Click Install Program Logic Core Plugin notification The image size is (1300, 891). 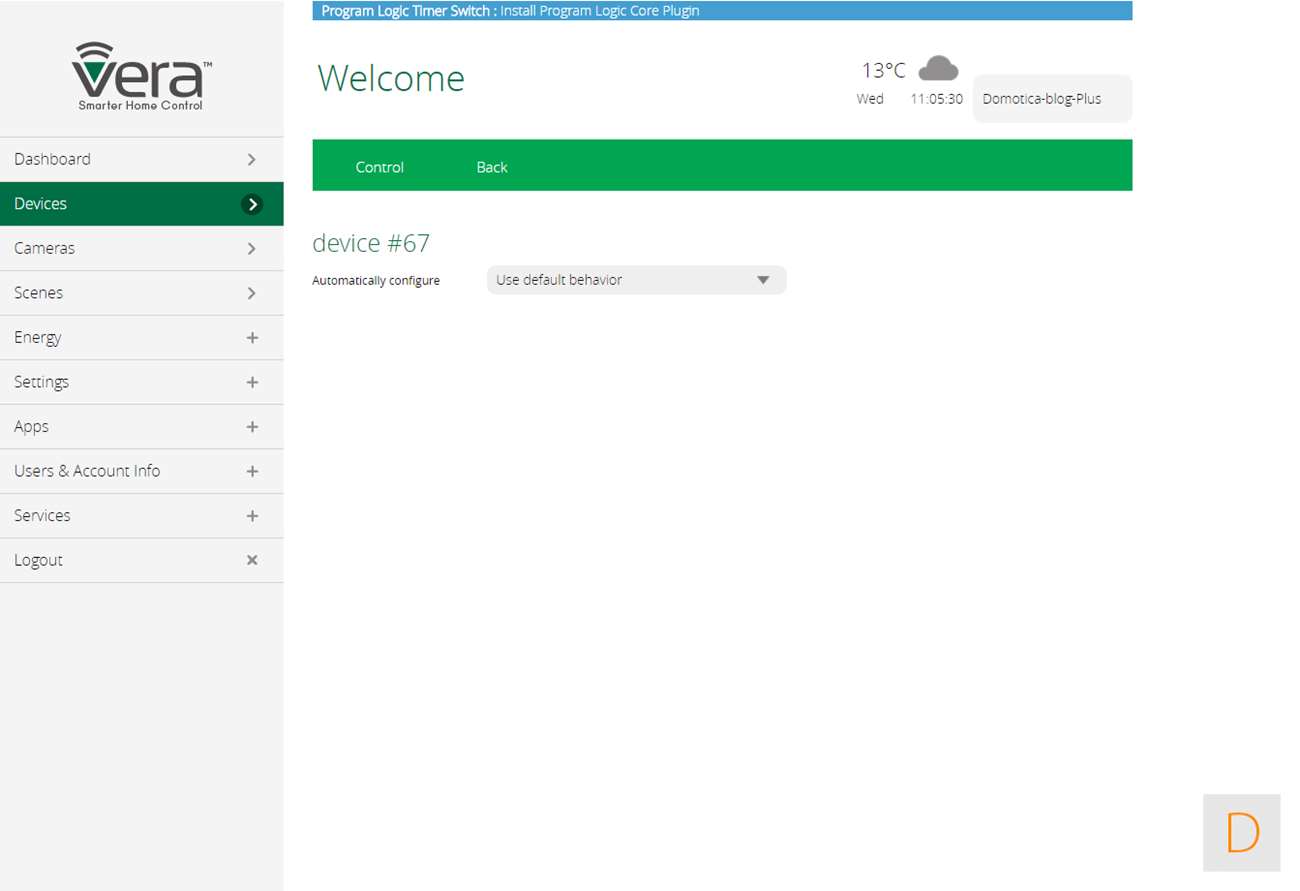599,11
